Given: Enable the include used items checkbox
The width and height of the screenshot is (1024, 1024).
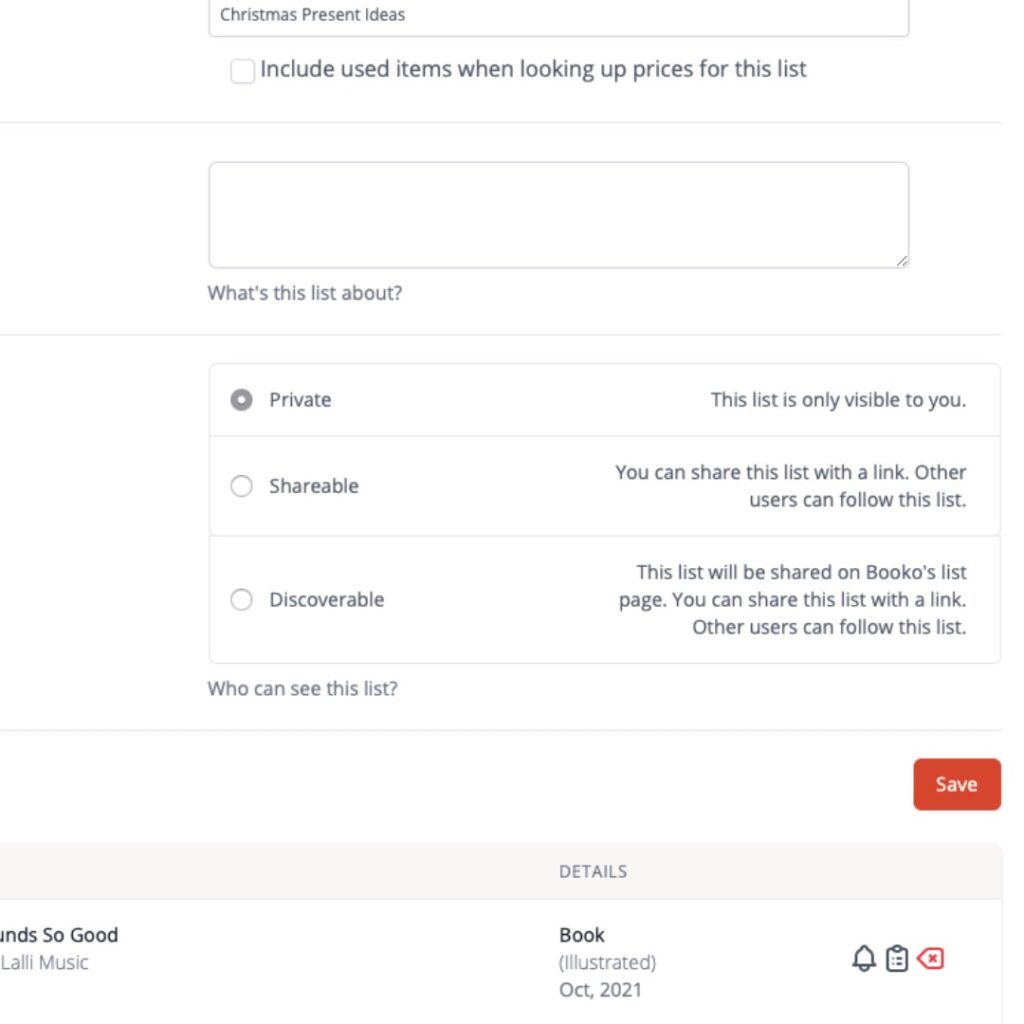Looking at the screenshot, I should click(x=242, y=71).
